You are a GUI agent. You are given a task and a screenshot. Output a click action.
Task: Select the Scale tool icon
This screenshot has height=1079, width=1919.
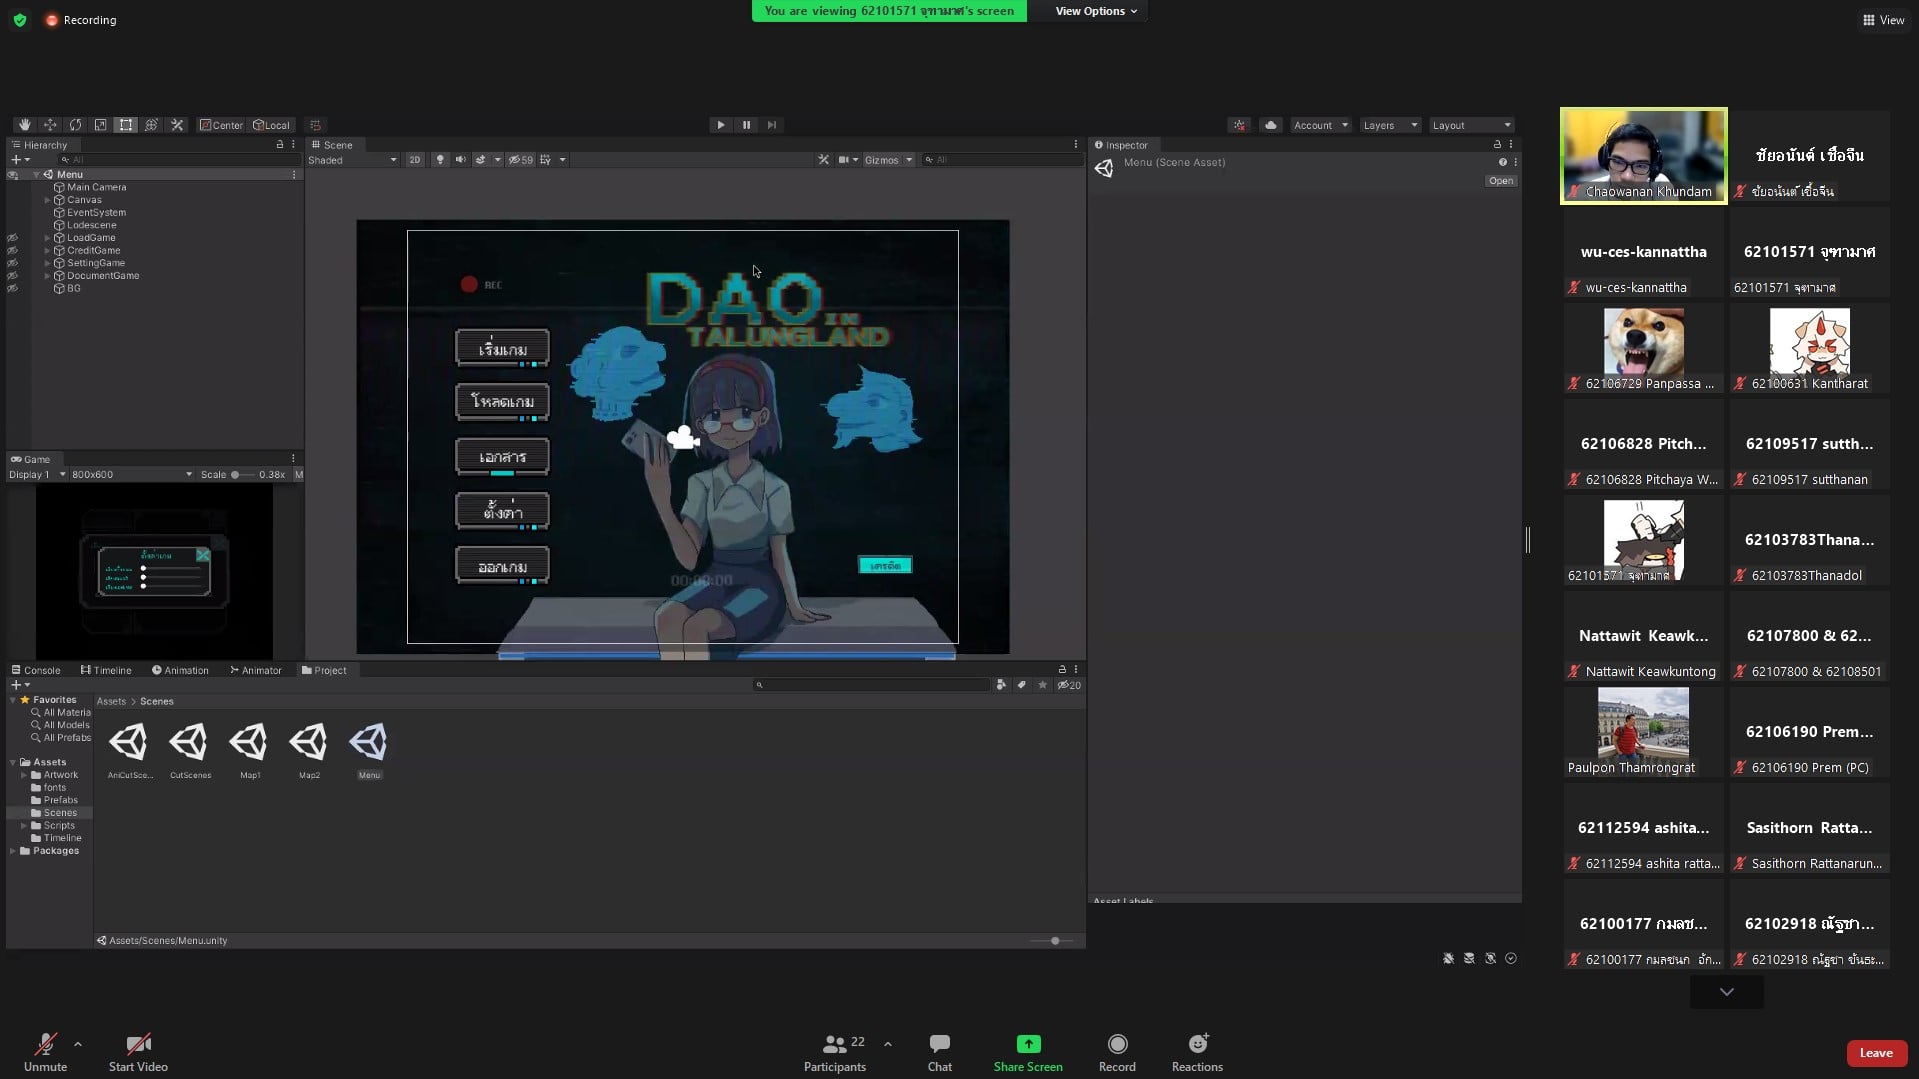tap(100, 125)
